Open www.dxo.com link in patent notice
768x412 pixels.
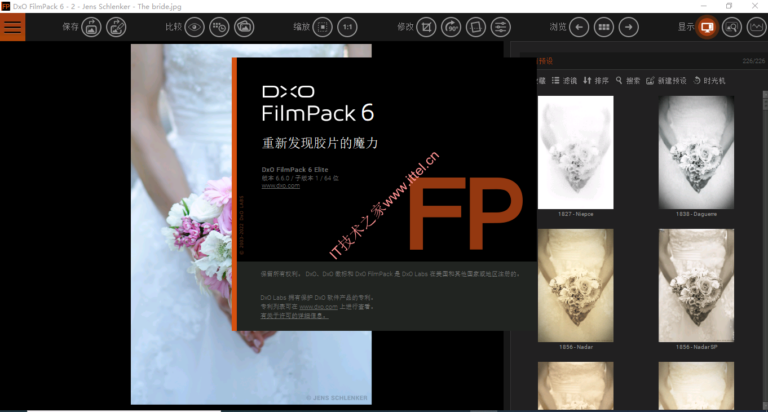click(x=318, y=307)
